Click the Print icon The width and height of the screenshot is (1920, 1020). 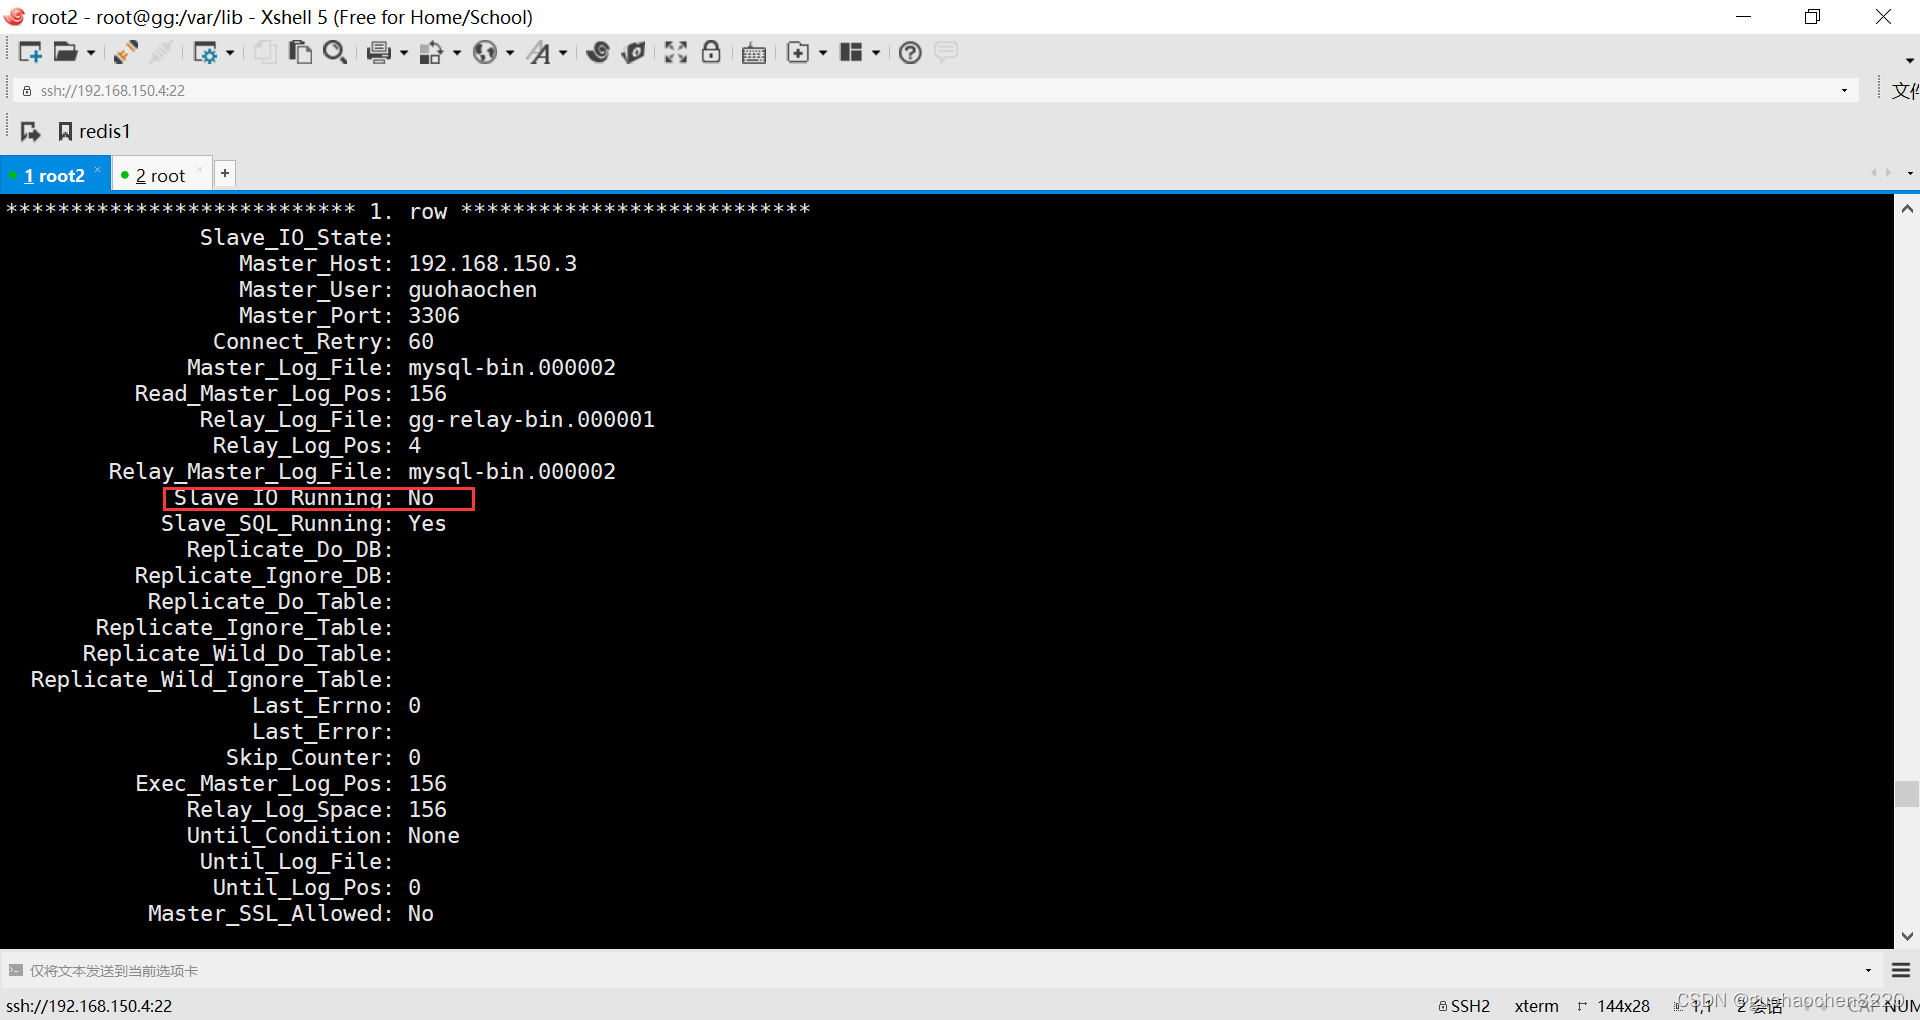(379, 52)
